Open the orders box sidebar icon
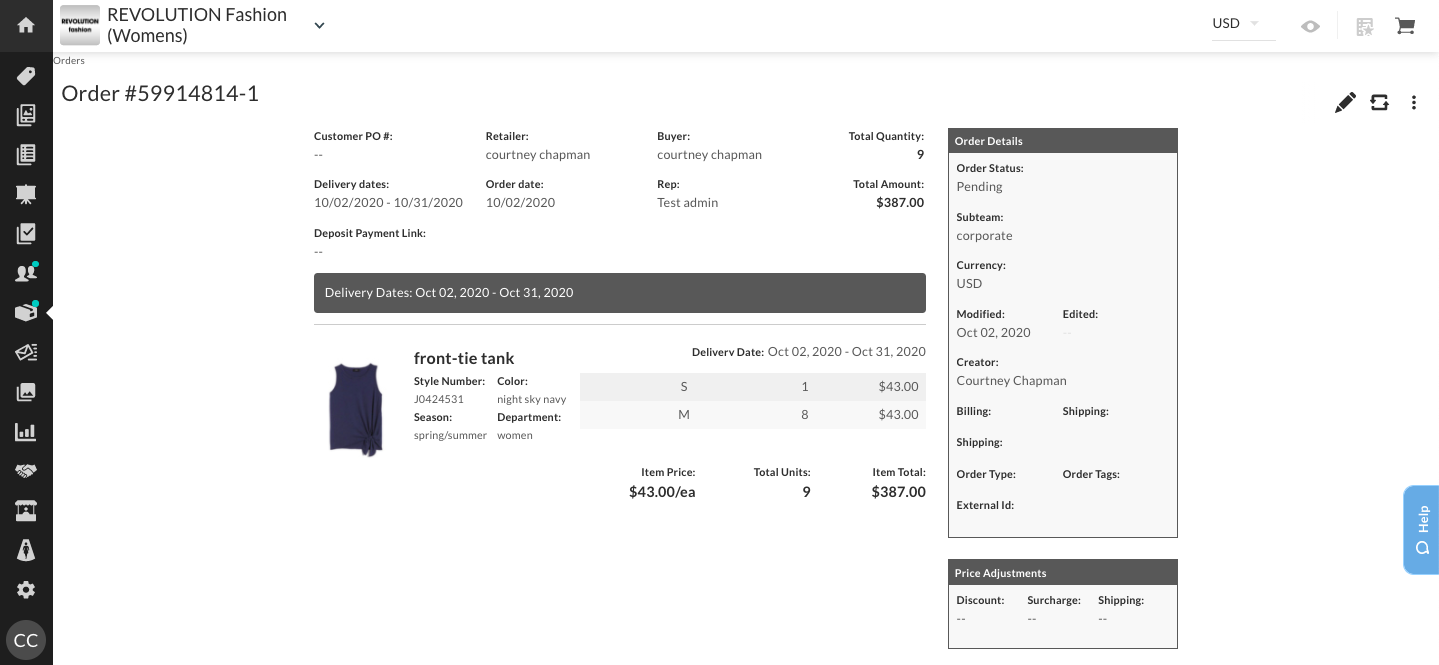This screenshot has height=665, width=1439. pyautogui.click(x=26, y=313)
